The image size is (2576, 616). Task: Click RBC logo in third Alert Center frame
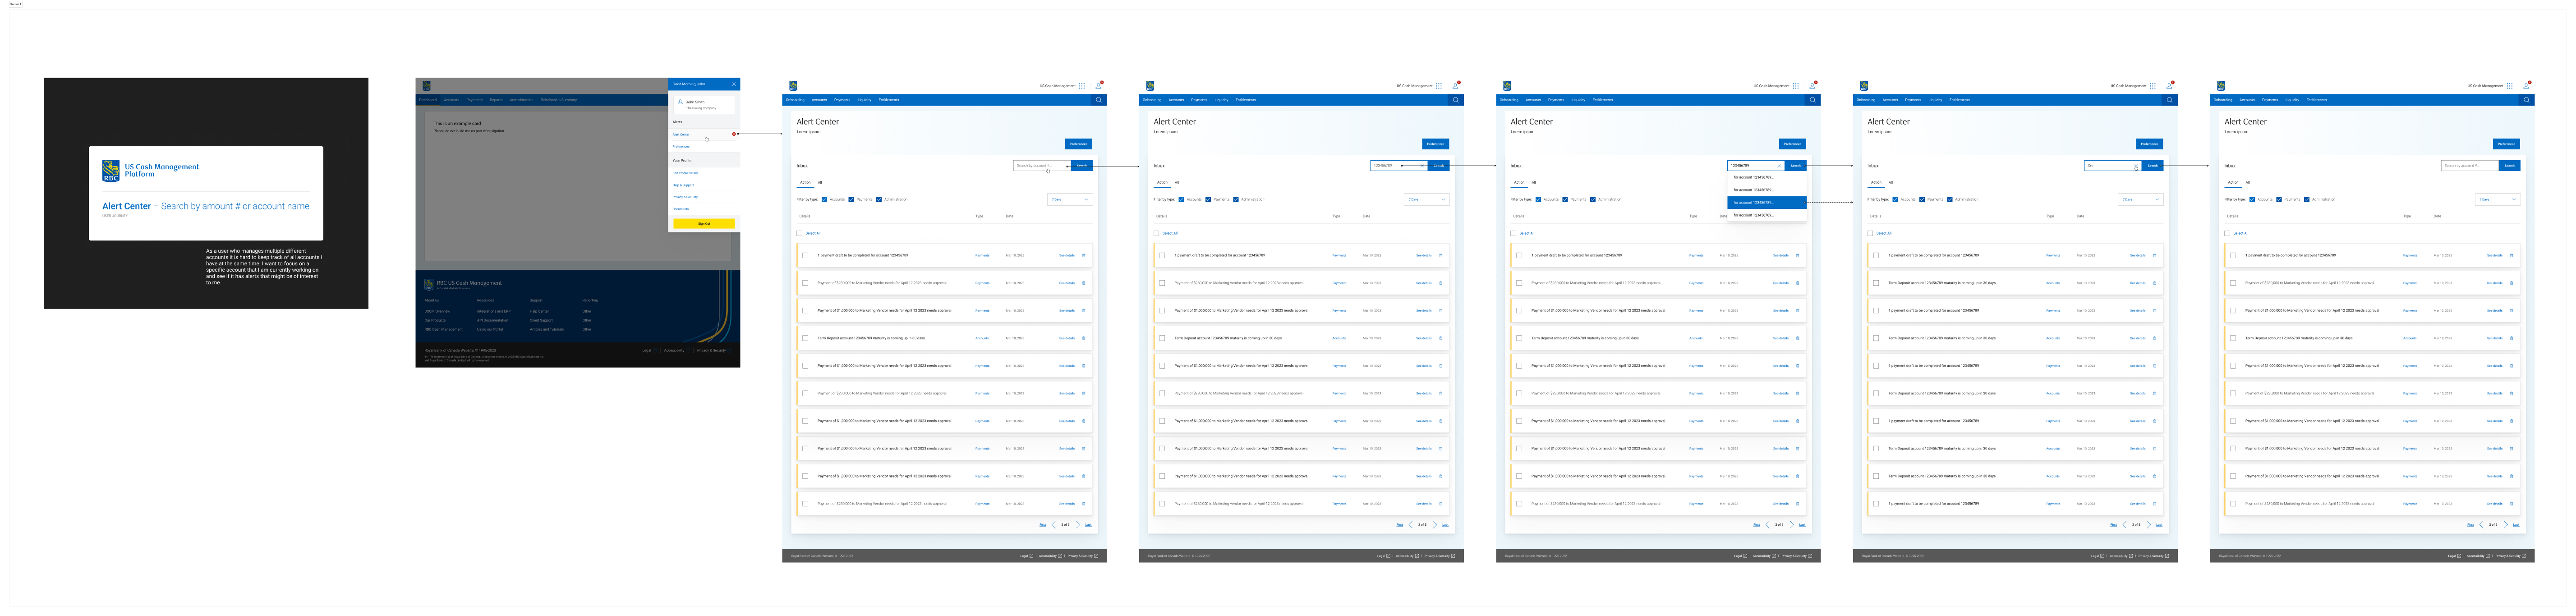click(1507, 86)
